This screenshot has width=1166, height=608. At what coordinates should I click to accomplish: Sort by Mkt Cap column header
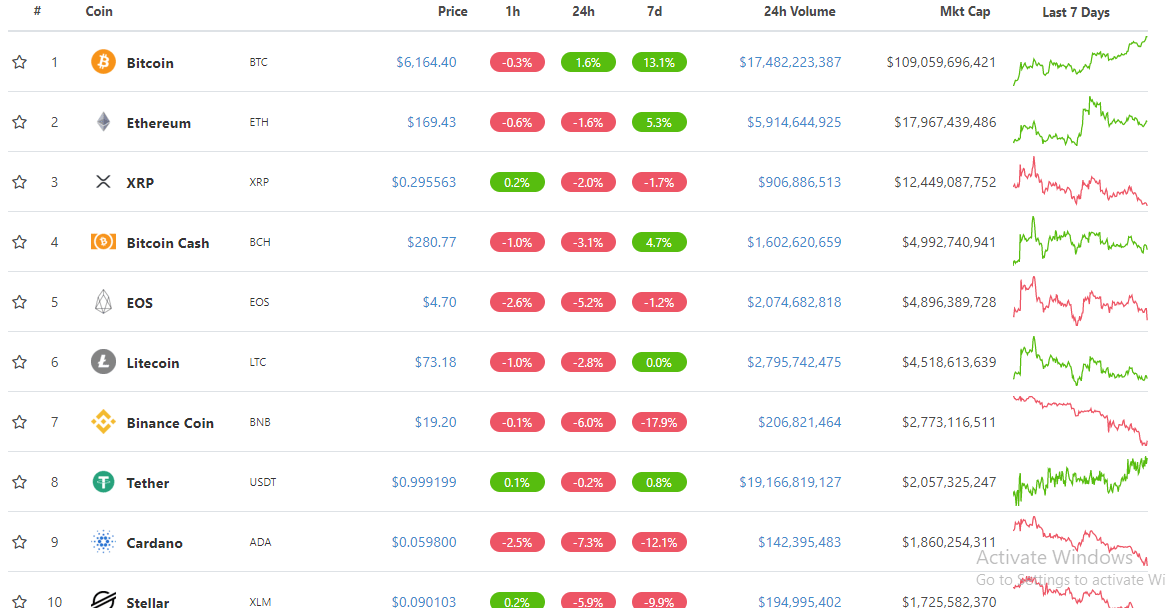tap(964, 11)
